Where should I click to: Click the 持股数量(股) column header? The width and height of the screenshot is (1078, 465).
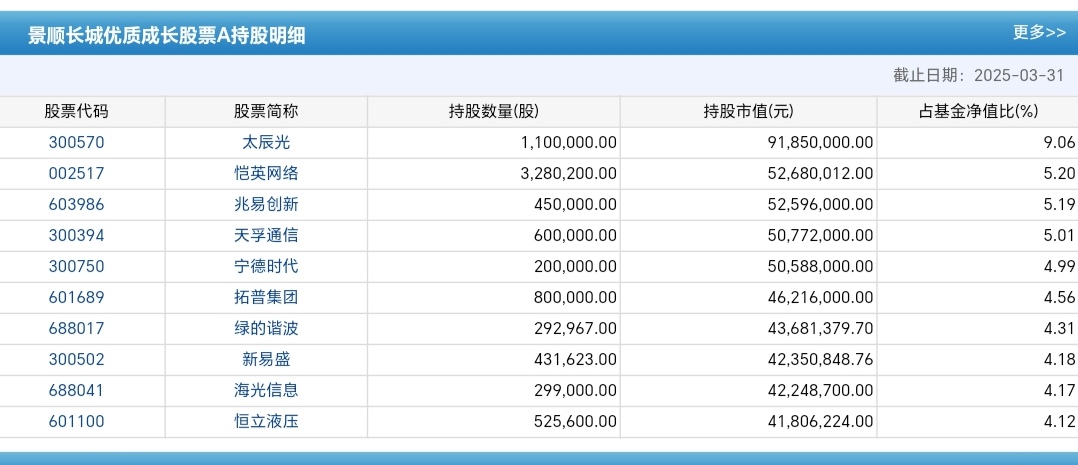pos(493,112)
